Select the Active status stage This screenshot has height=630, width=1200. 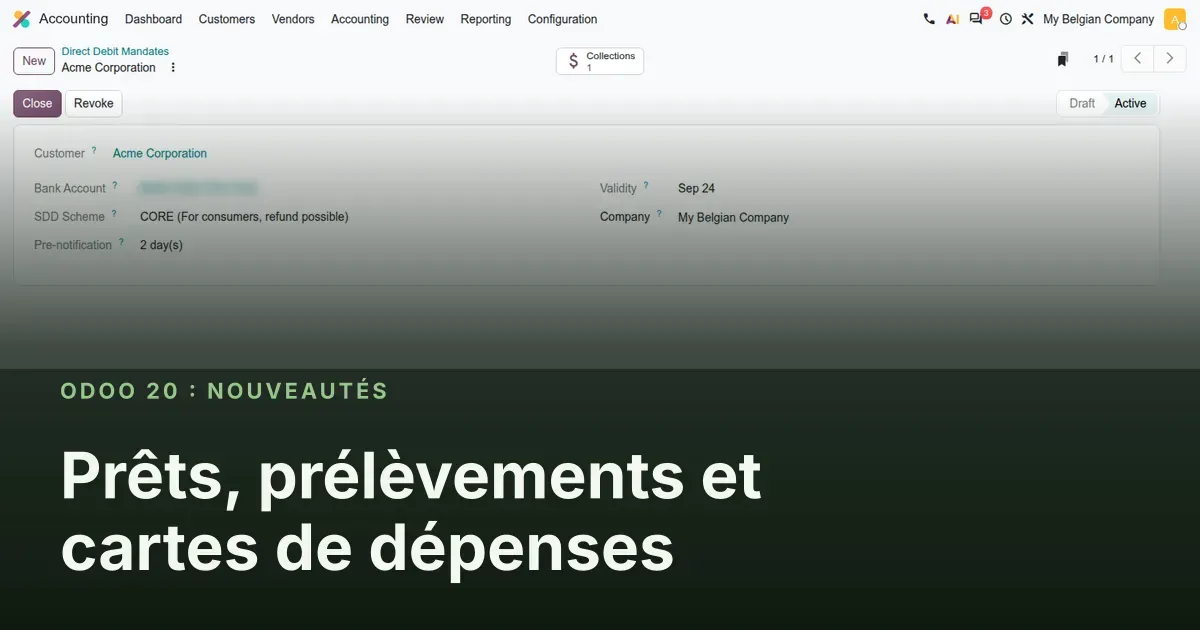(1130, 103)
